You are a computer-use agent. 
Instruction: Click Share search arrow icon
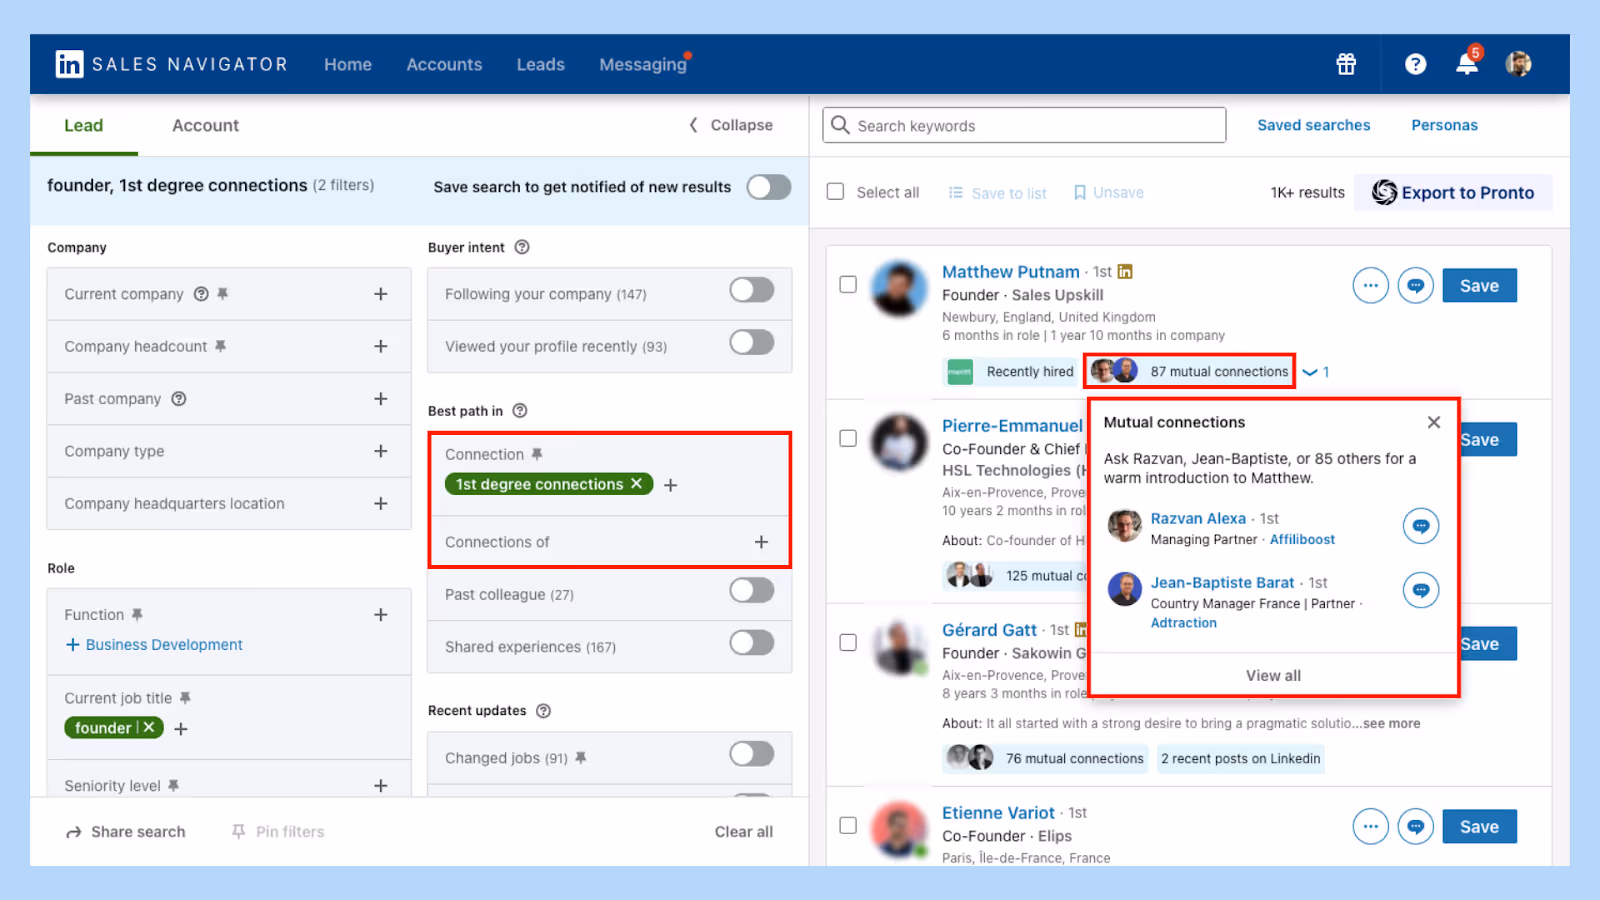click(74, 832)
